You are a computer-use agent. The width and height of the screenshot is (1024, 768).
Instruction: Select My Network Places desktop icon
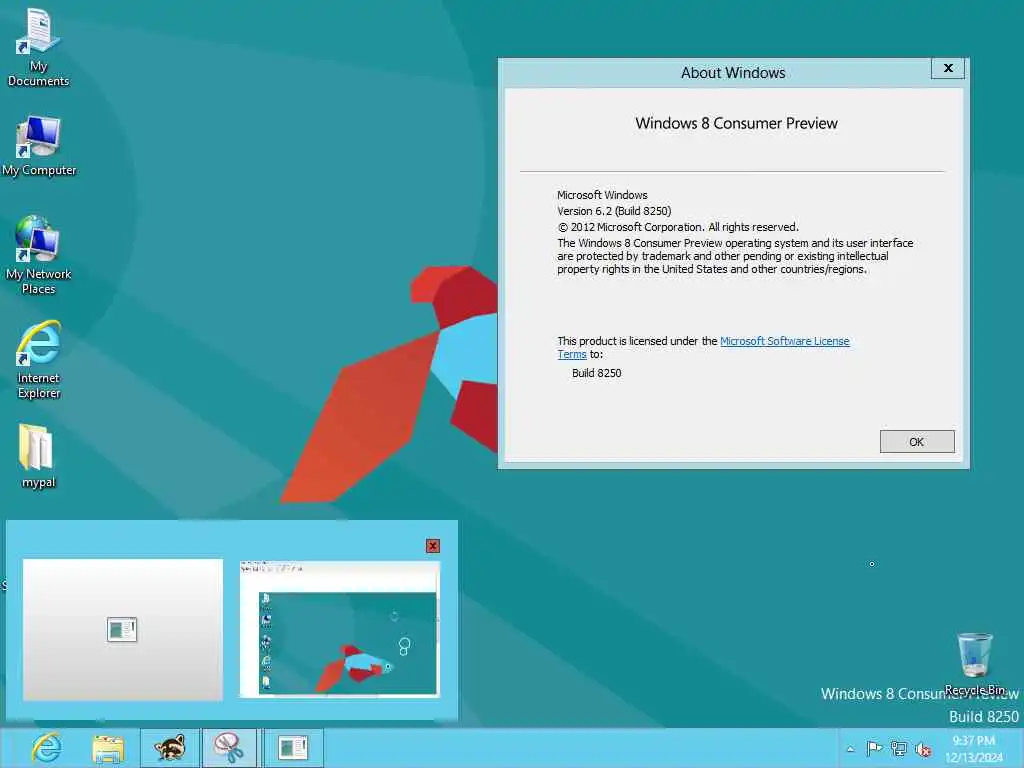click(x=38, y=255)
